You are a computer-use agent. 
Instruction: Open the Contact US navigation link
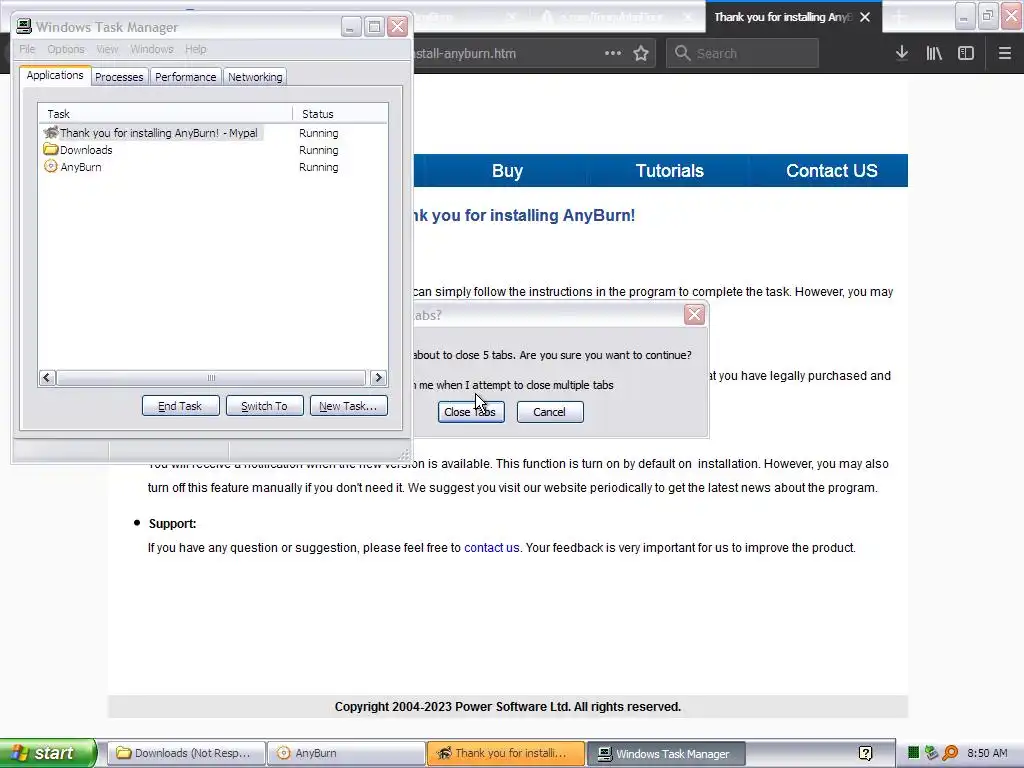point(831,171)
